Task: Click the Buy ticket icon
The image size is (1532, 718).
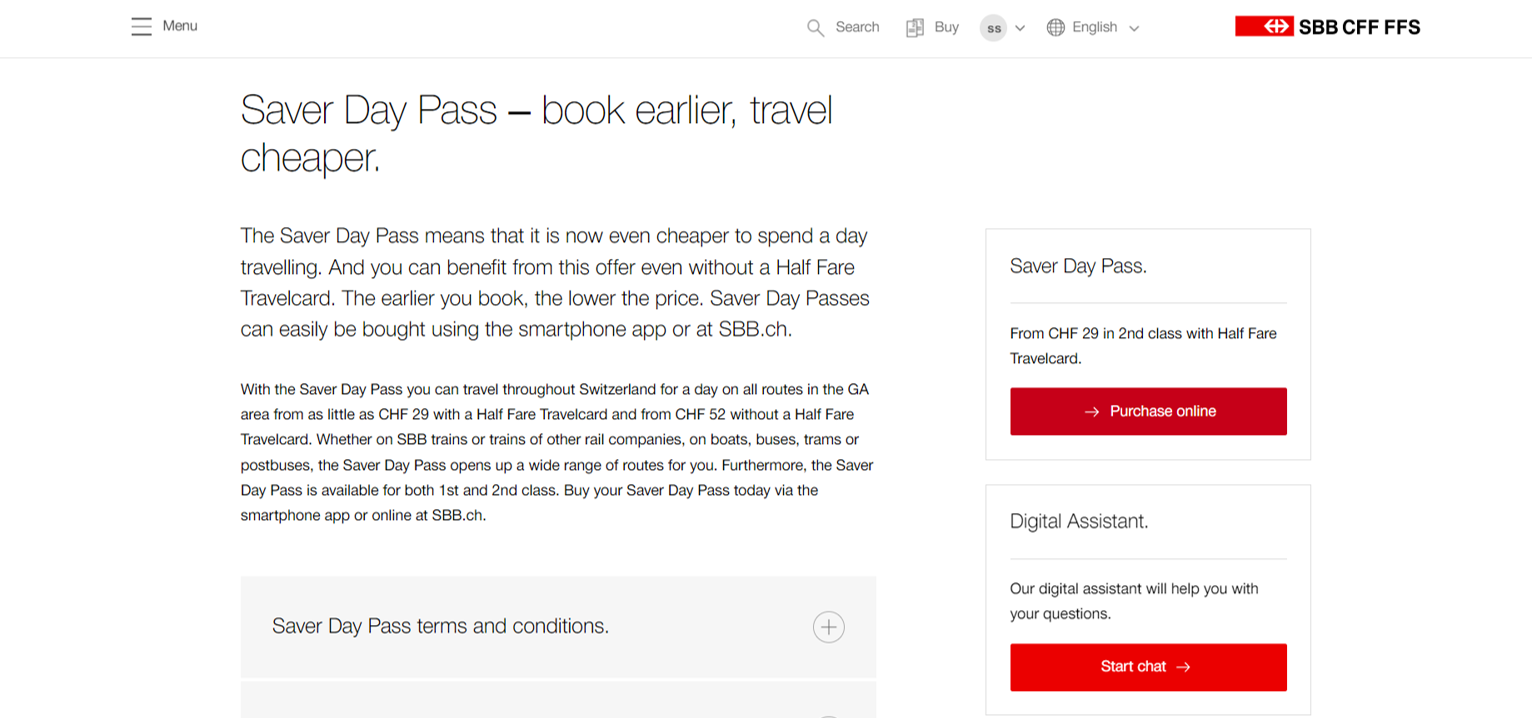Action: tap(914, 28)
